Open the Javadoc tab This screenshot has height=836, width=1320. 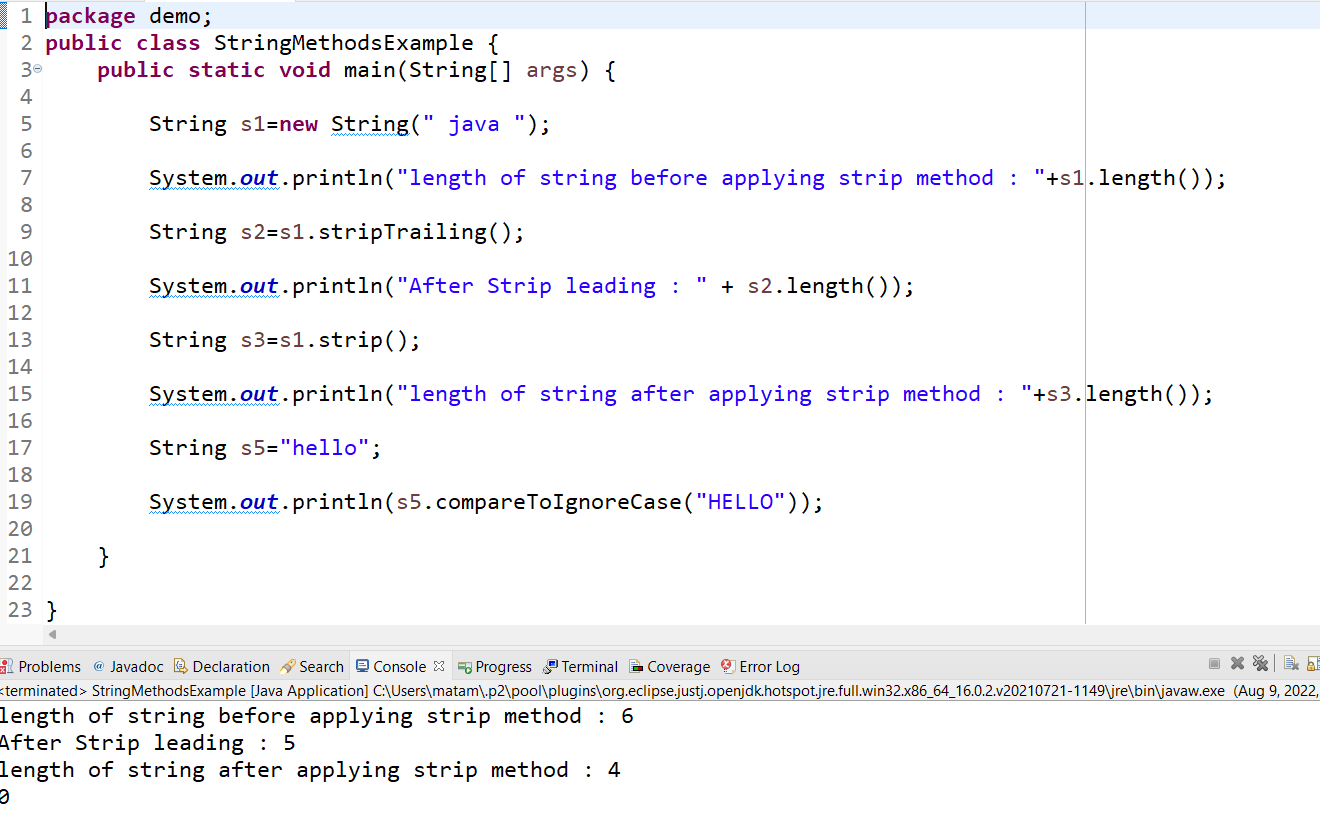click(128, 667)
